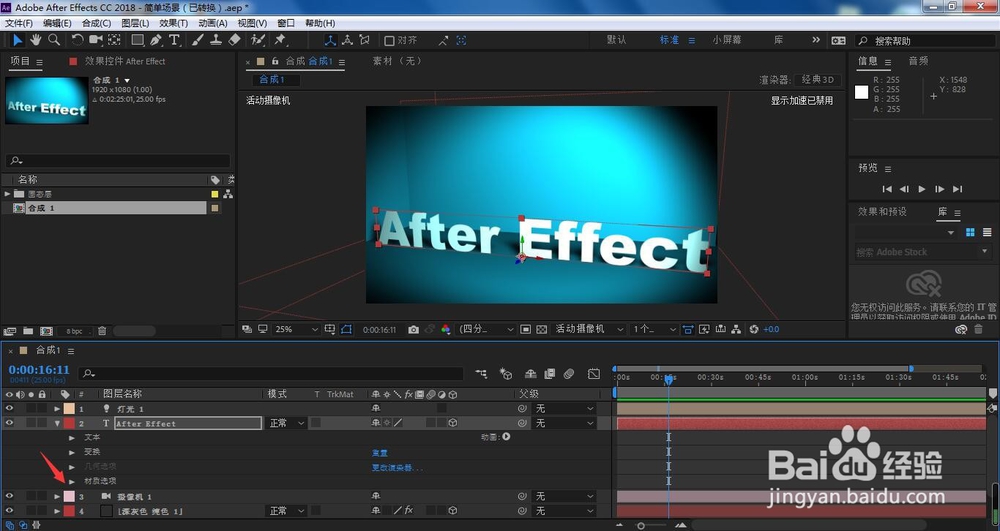Select the Pen tool
This screenshot has width=1000, height=531.
click(156, 40)
